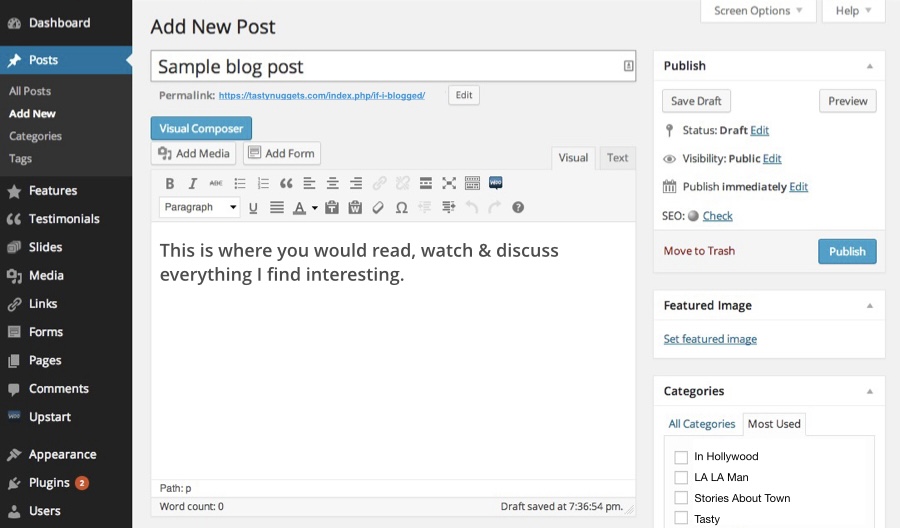Click Add Media button
This screenshot has height=528, width=900.
click(194, 154)
